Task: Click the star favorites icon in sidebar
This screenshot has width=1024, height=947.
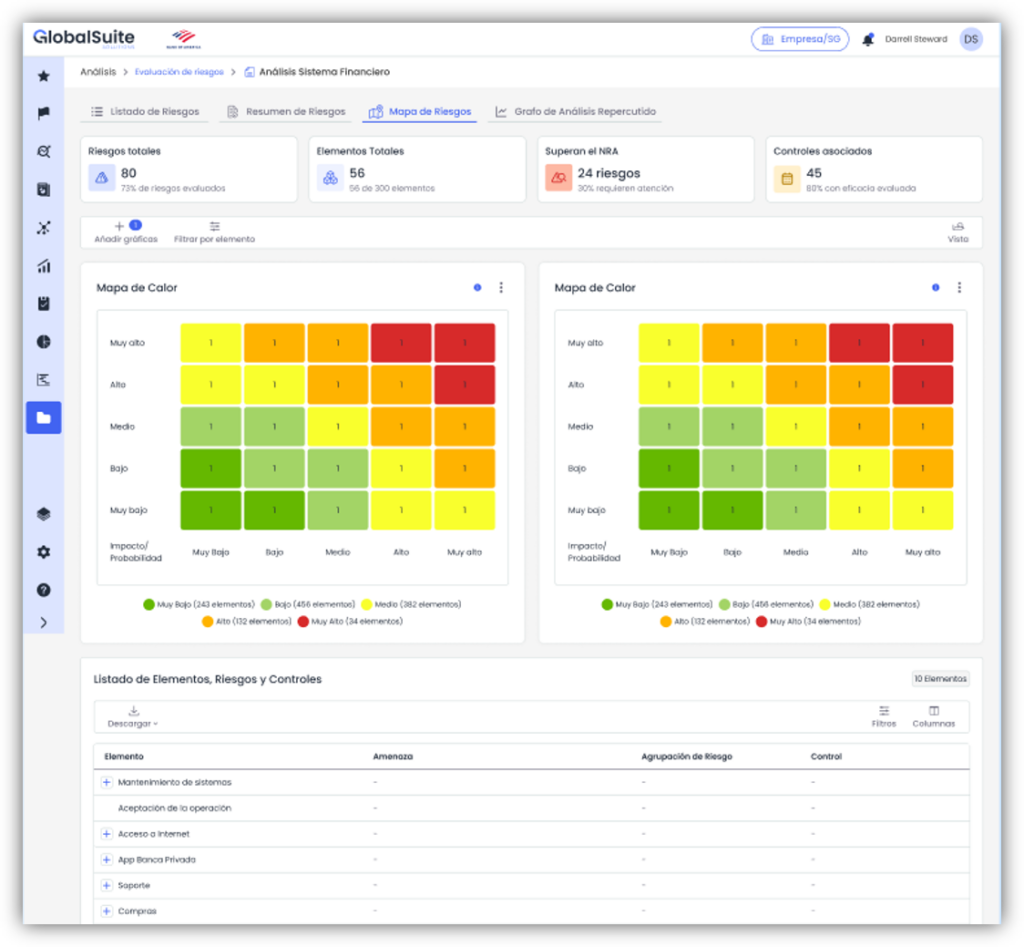Action: tap(43, 76)
